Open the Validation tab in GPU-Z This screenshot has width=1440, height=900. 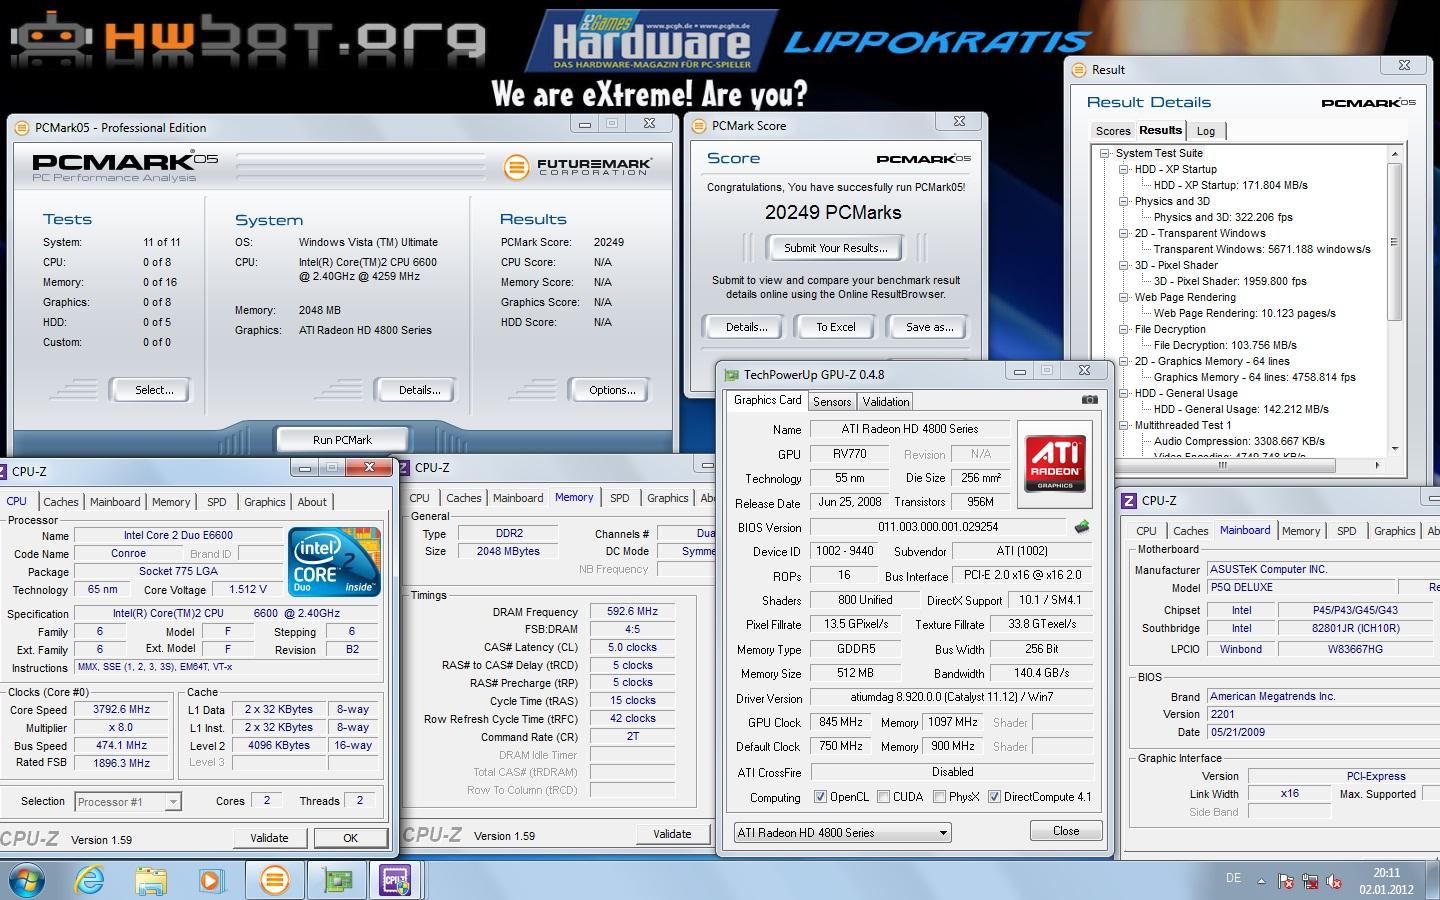886,402
